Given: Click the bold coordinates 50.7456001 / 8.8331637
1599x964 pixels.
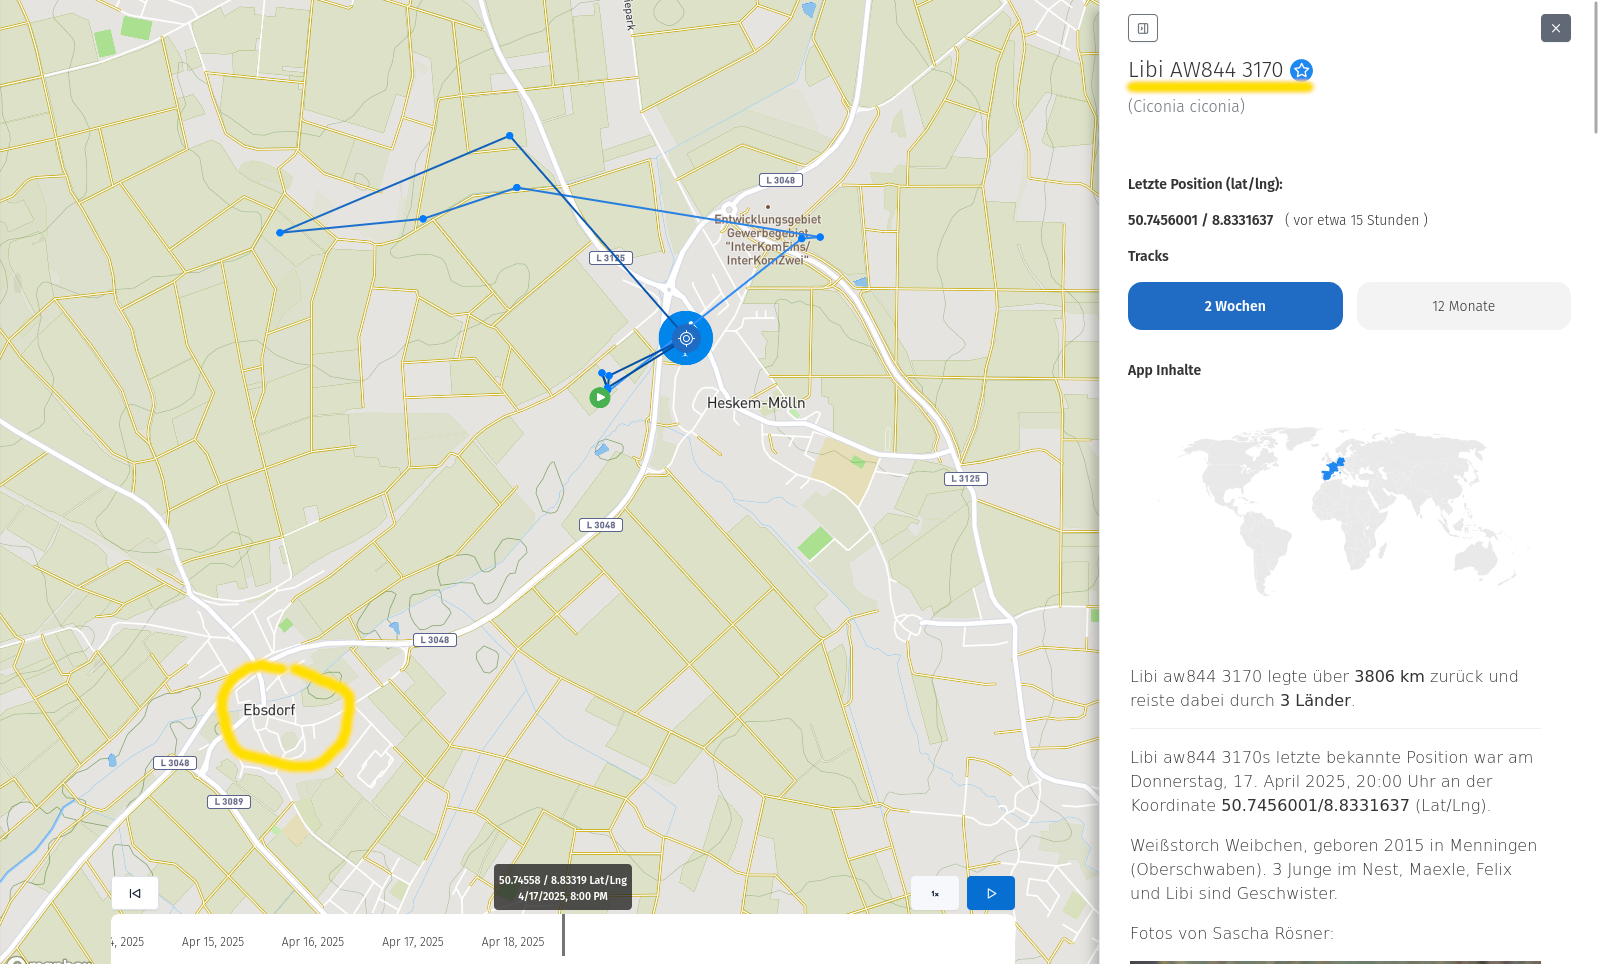Looking at the screenshot, I should coord(1200,220).
